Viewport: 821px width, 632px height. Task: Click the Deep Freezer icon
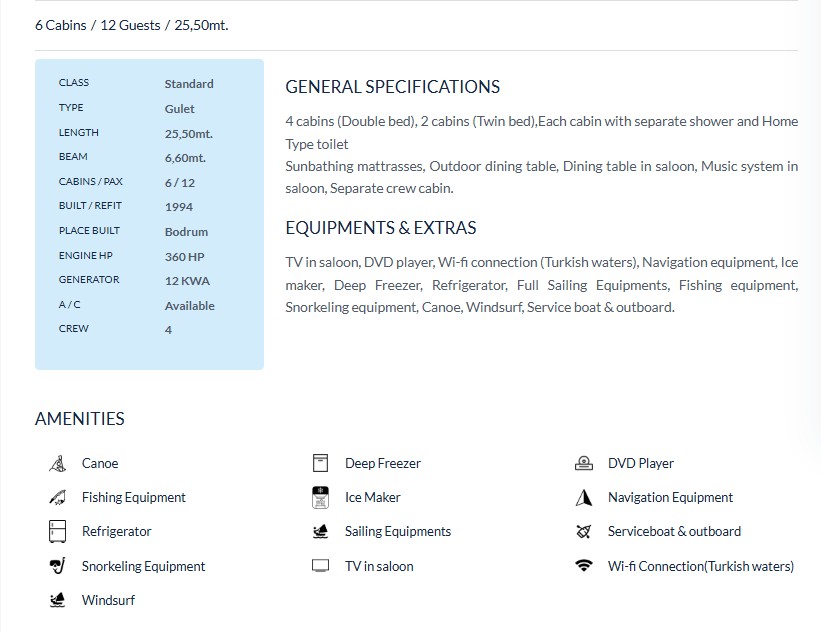click(320, 464)
